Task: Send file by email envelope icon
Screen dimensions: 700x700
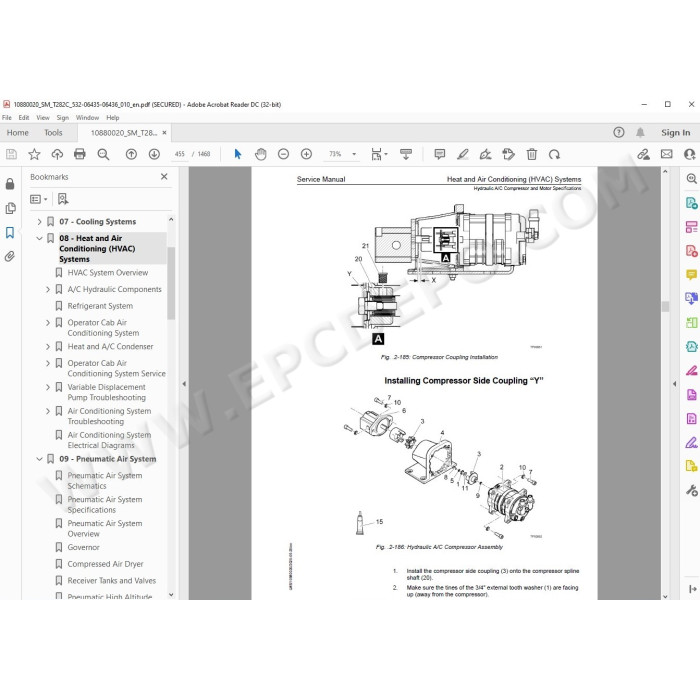Action: [x=667, y=154]
